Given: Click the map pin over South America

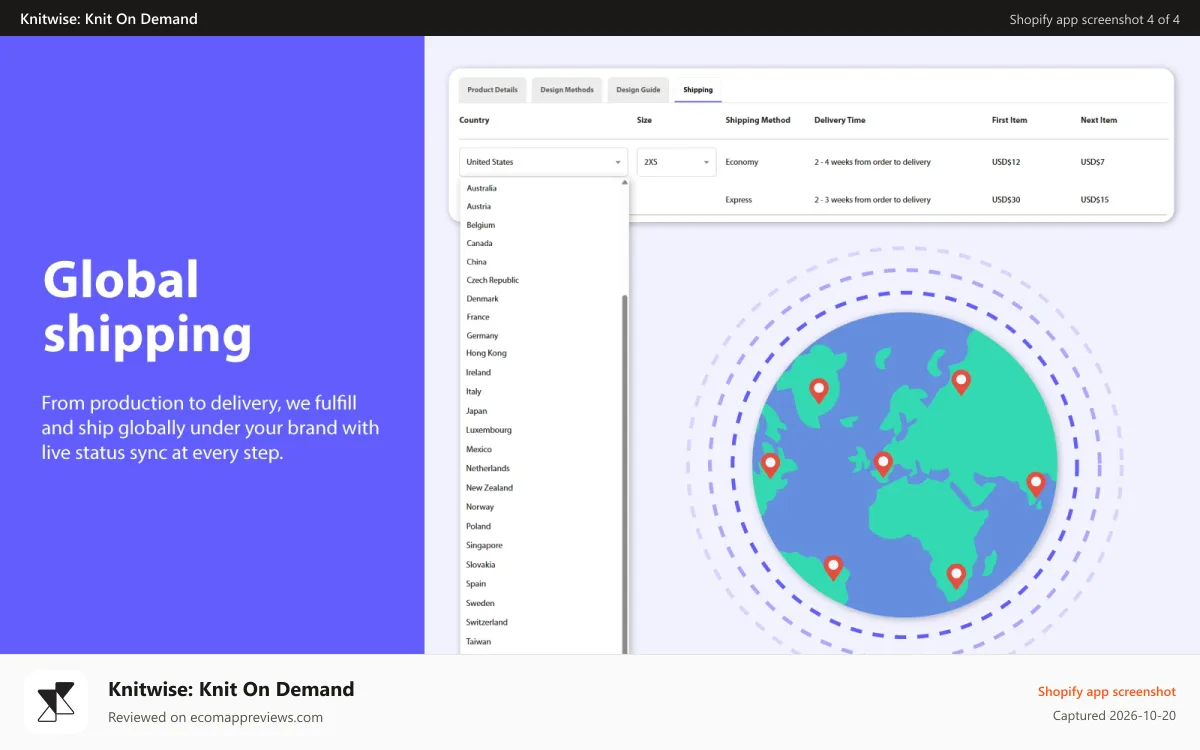Looking at the screenshot, I should coord(833,568).
